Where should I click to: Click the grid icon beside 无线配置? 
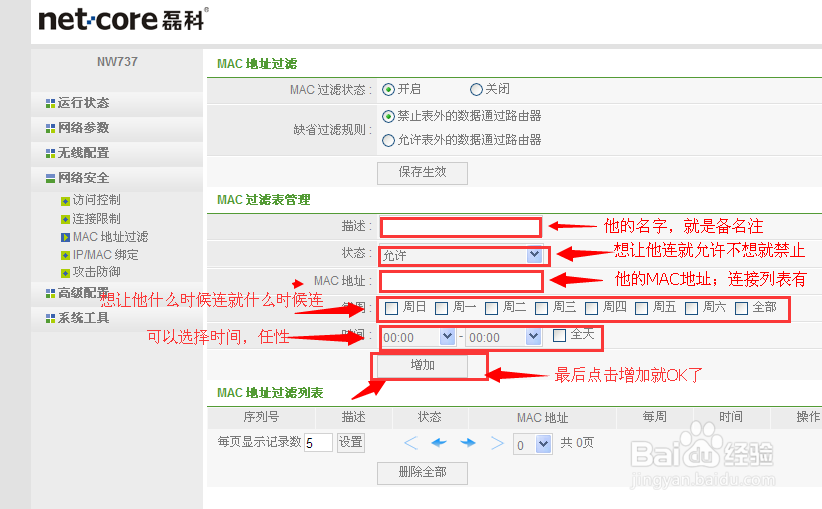coord(50,154)
